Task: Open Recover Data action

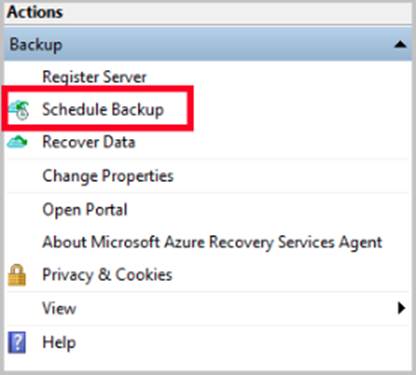Action: click(x=89, y=142)
